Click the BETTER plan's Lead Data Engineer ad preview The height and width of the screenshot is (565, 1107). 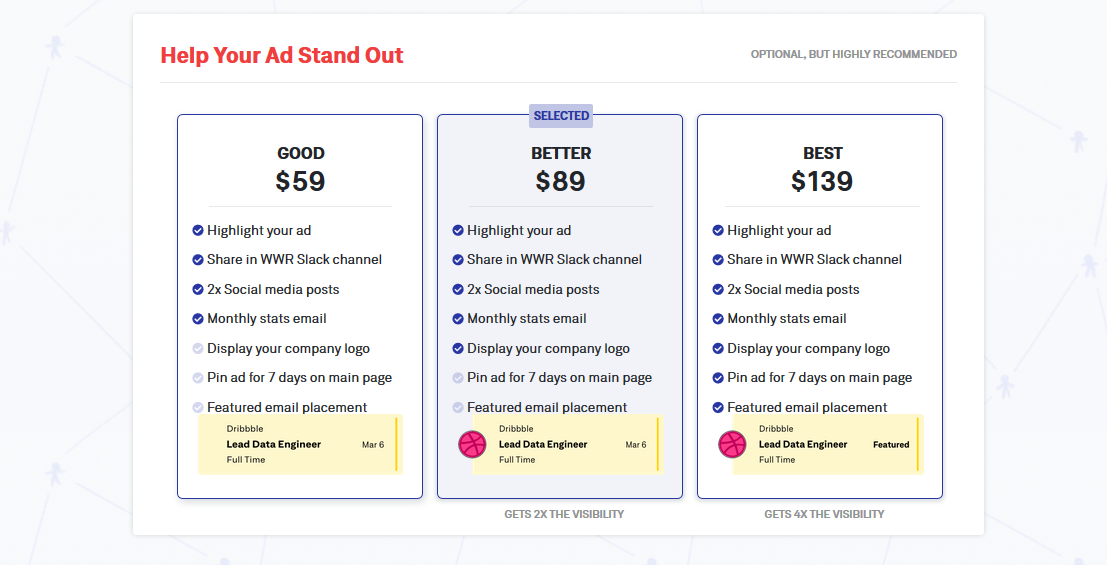(565, 444)
